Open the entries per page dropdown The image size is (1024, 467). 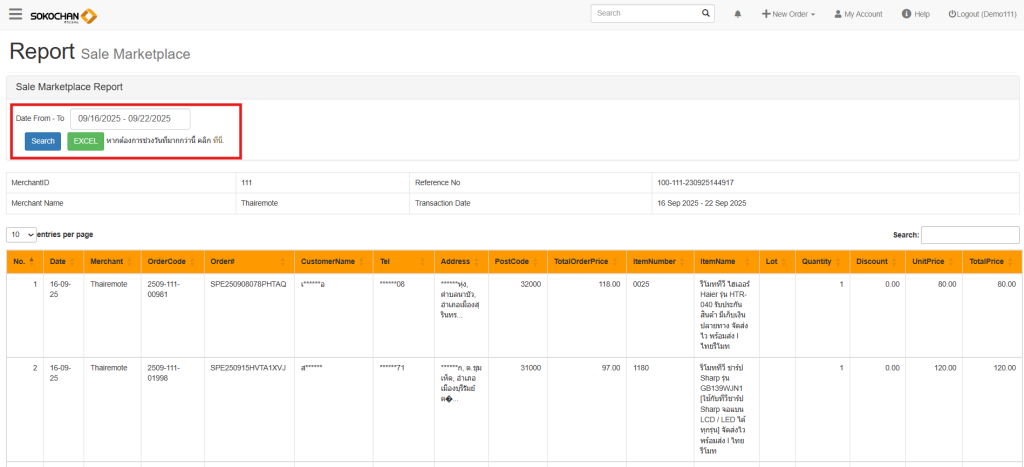point(21,234)
